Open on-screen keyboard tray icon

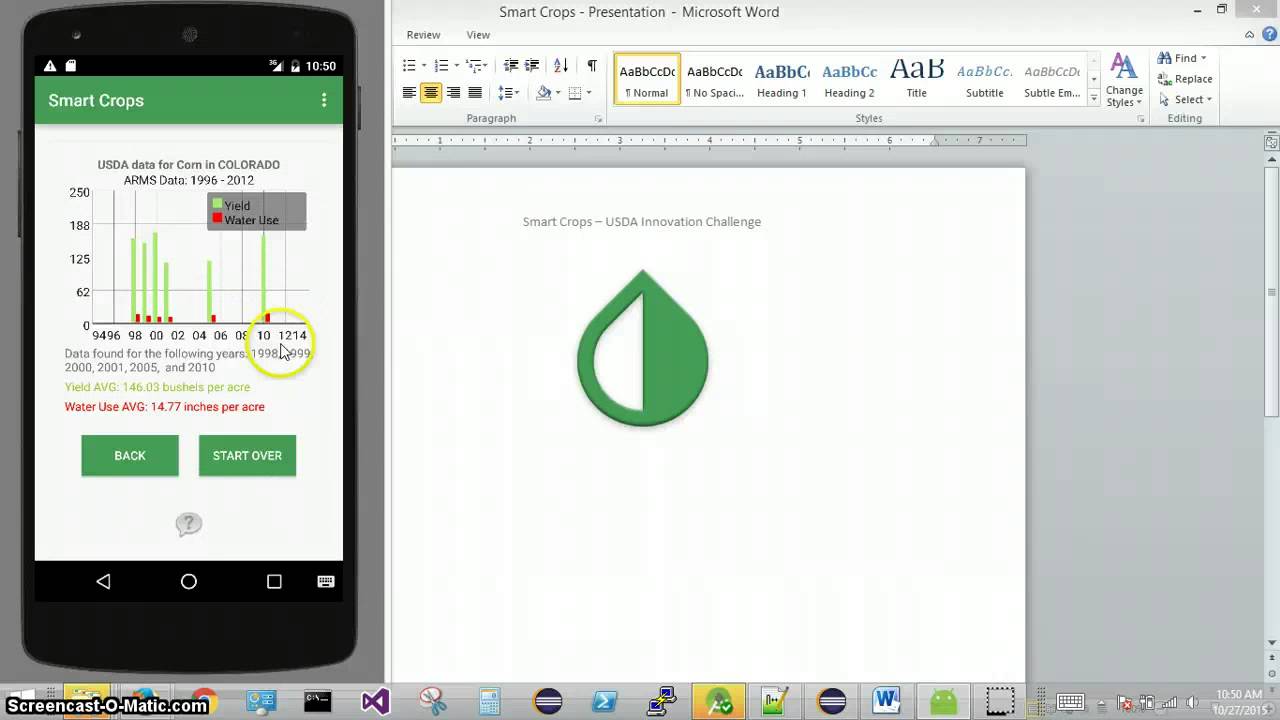click(x=1070, y=701)
